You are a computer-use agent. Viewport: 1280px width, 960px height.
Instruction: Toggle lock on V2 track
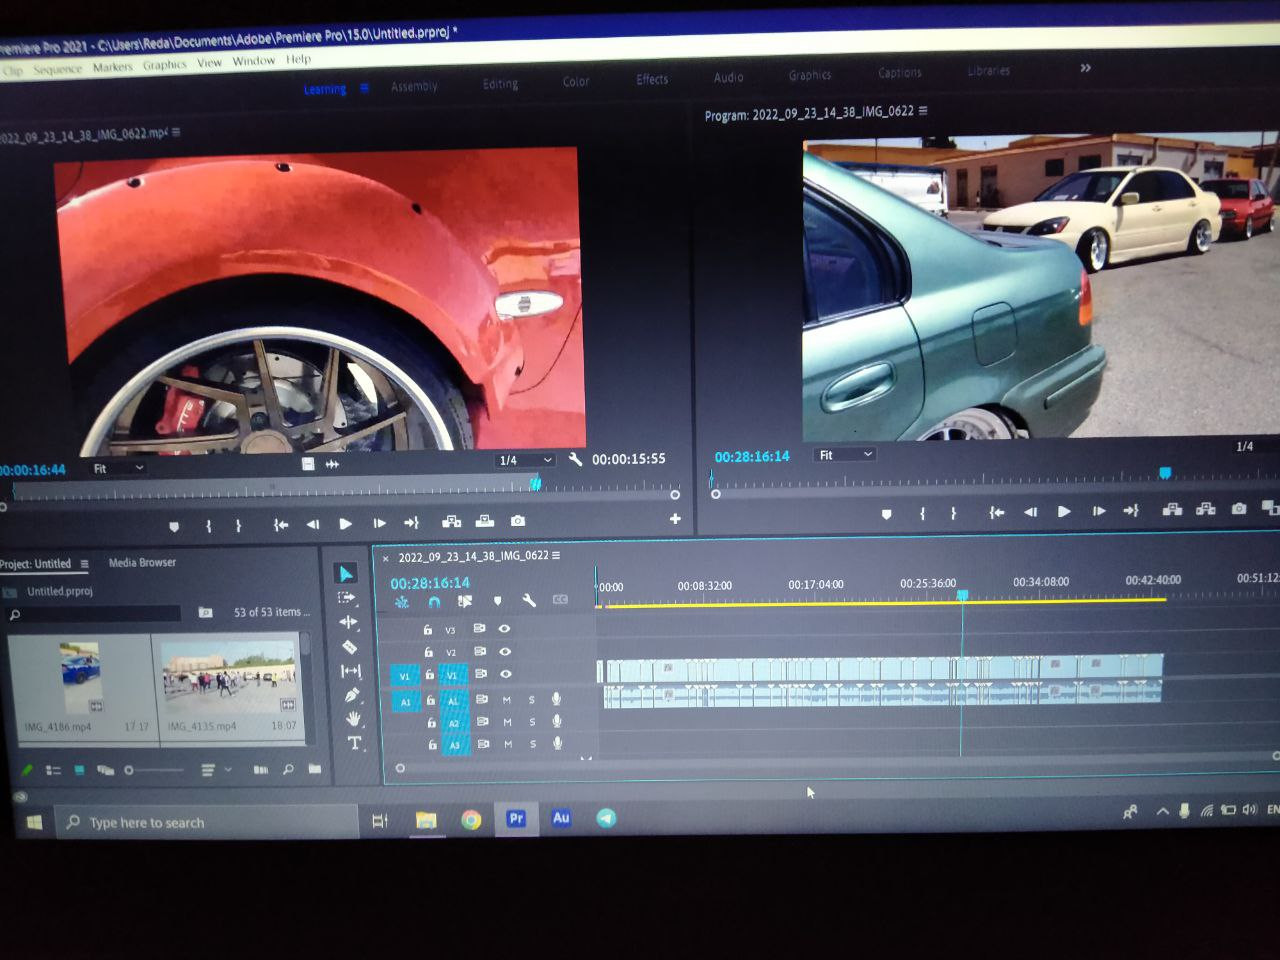(428, 652)
